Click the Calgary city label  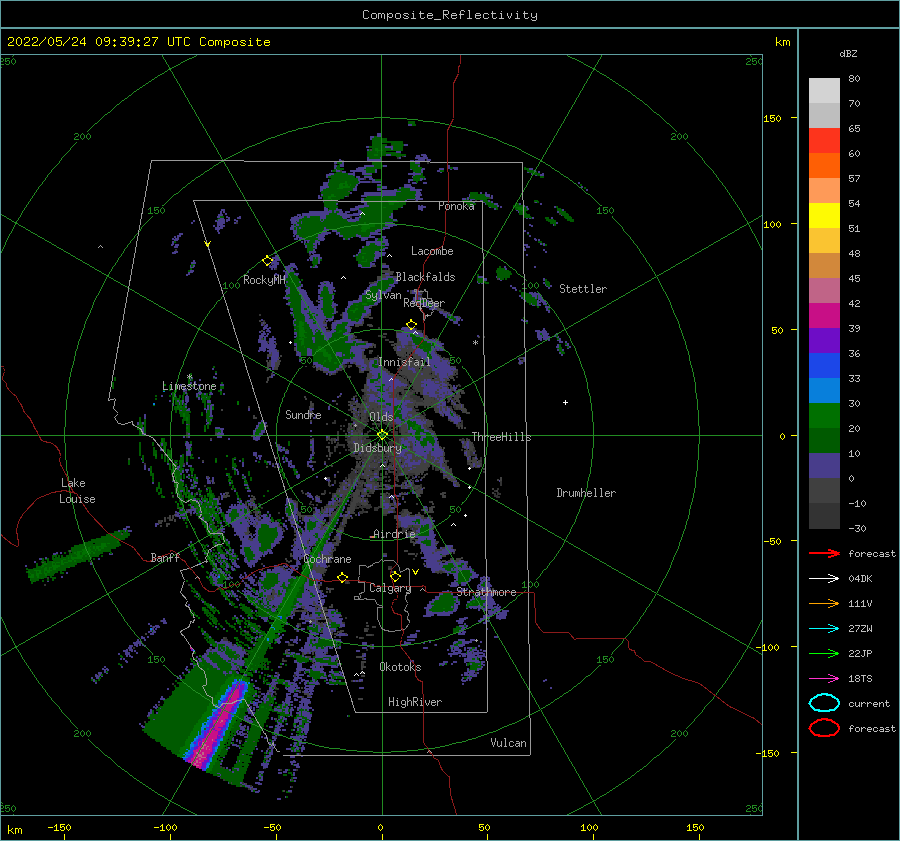click(390, 588)
